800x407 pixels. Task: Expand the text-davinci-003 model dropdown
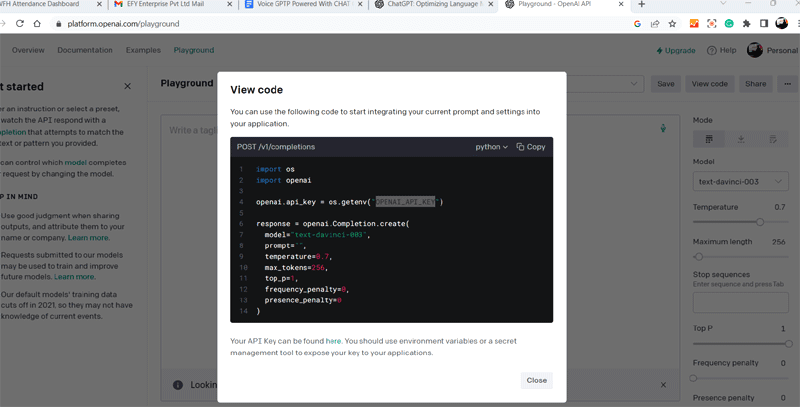click(x=740, y=182)
